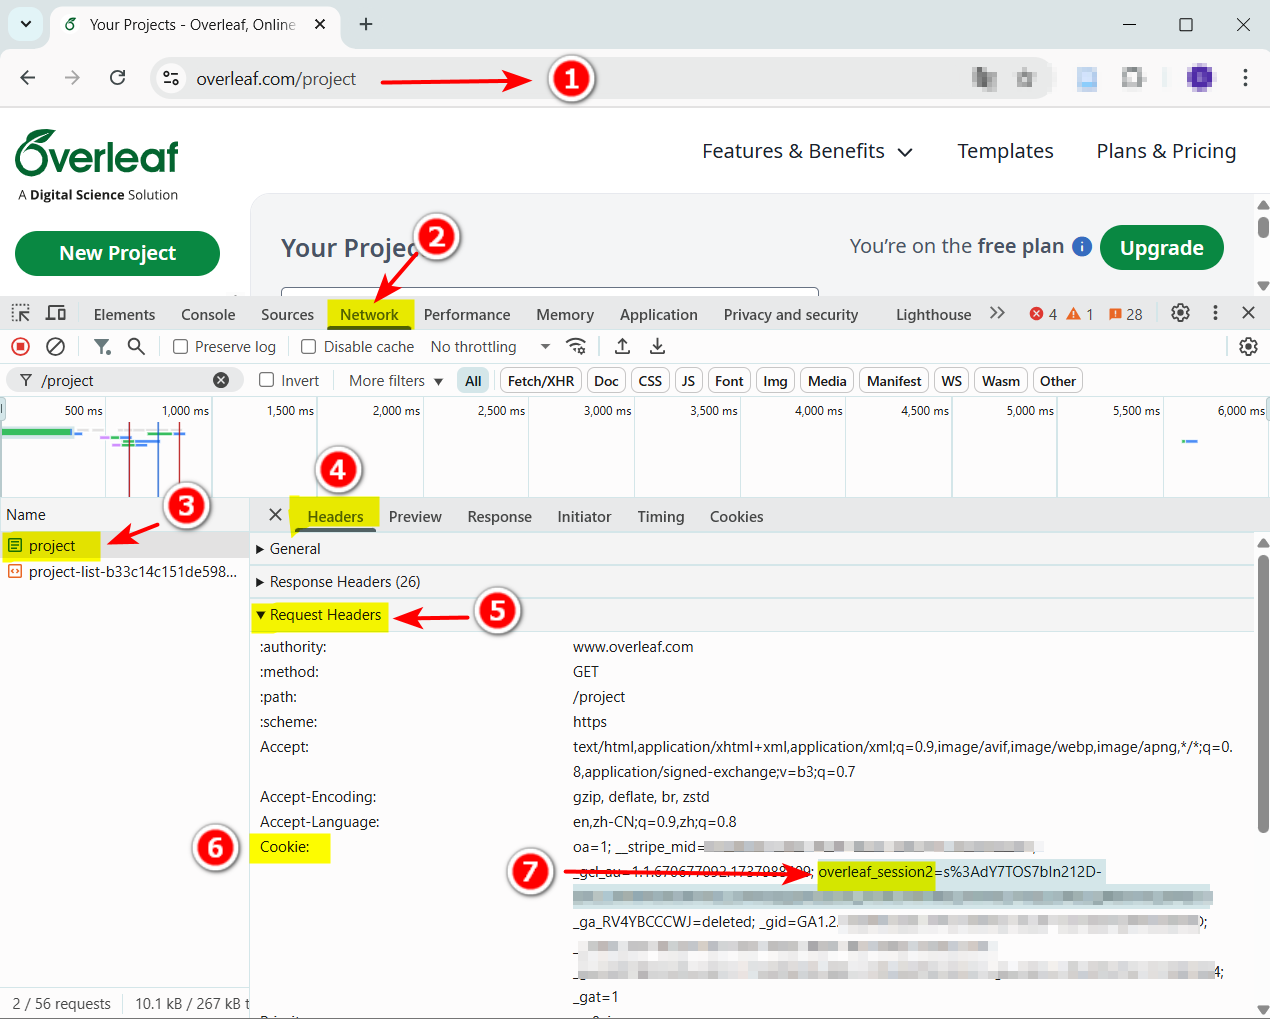Switch to the Elements tab

124,314
